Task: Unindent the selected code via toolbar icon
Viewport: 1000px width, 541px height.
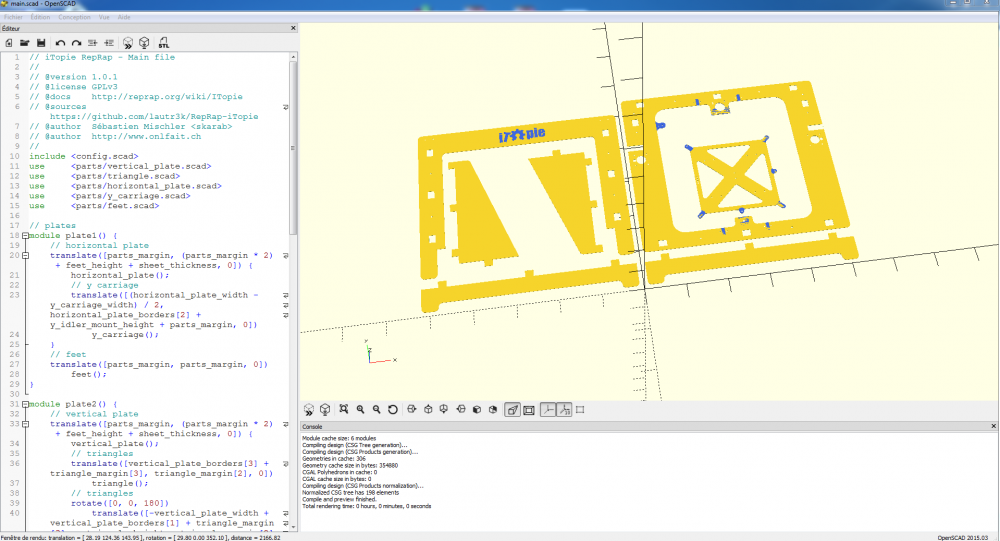Action: coord(92,43)
